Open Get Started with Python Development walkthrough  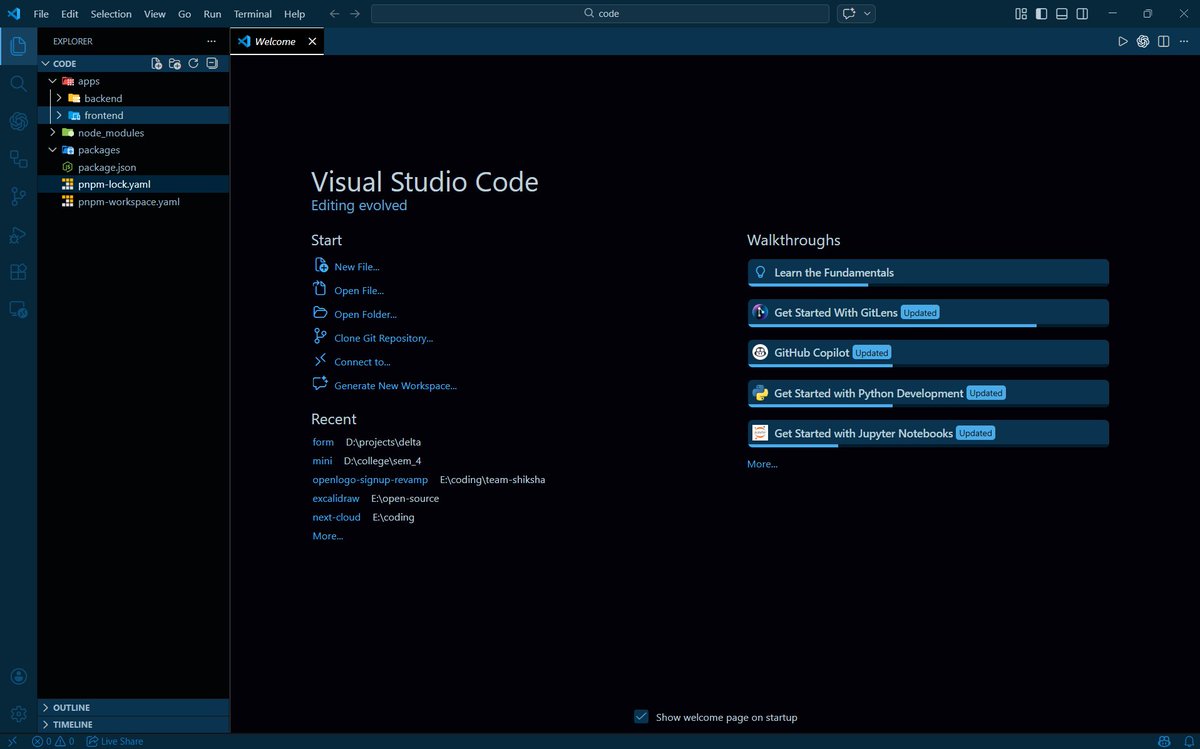(x=928, y=393)
